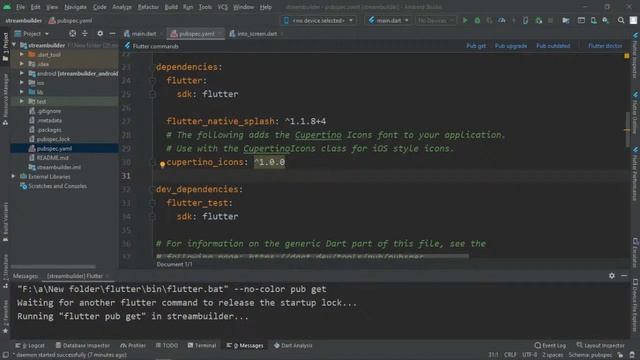Click the Pub outdated link
640x360 pixels.
click(x=553, y=46)
